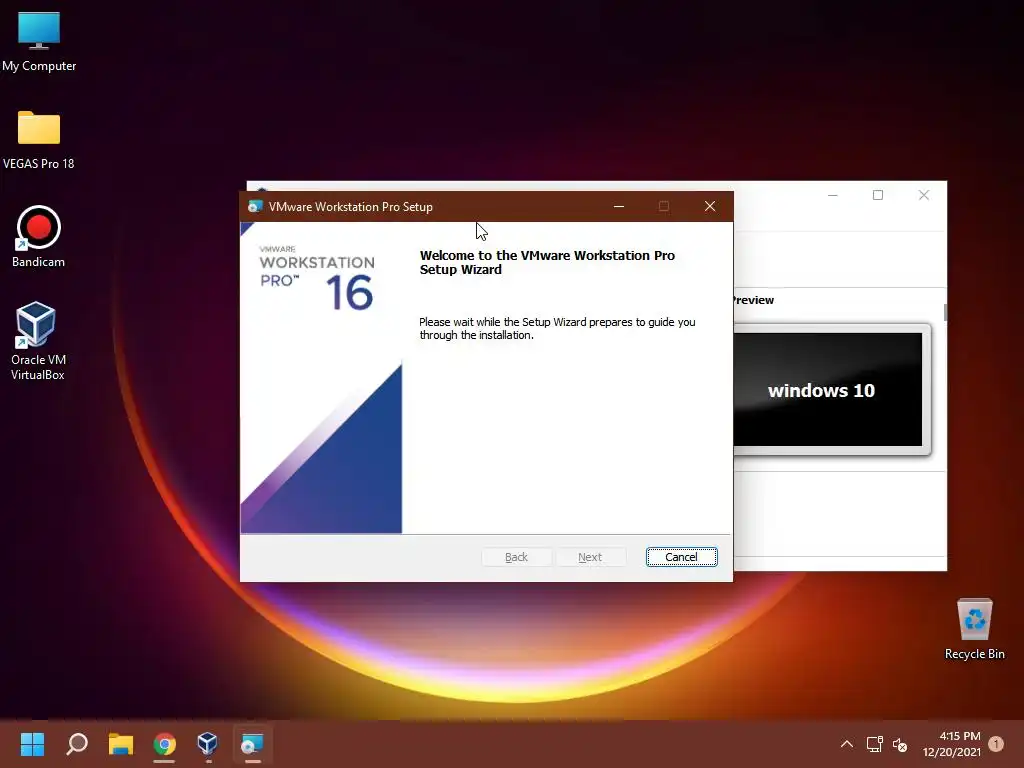
Task: Show hidden system tray icons
Action: click(846, 744)
